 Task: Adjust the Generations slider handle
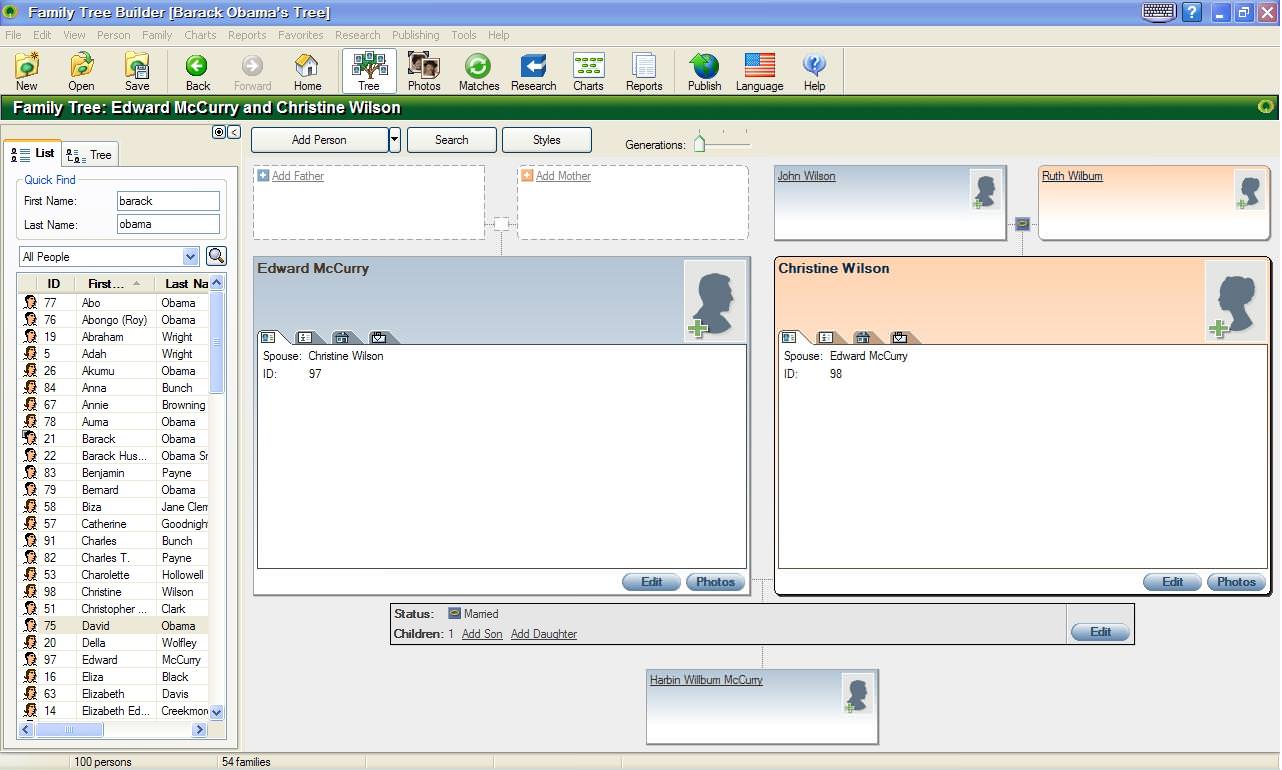pyautogui.click(x=699, y=143)
